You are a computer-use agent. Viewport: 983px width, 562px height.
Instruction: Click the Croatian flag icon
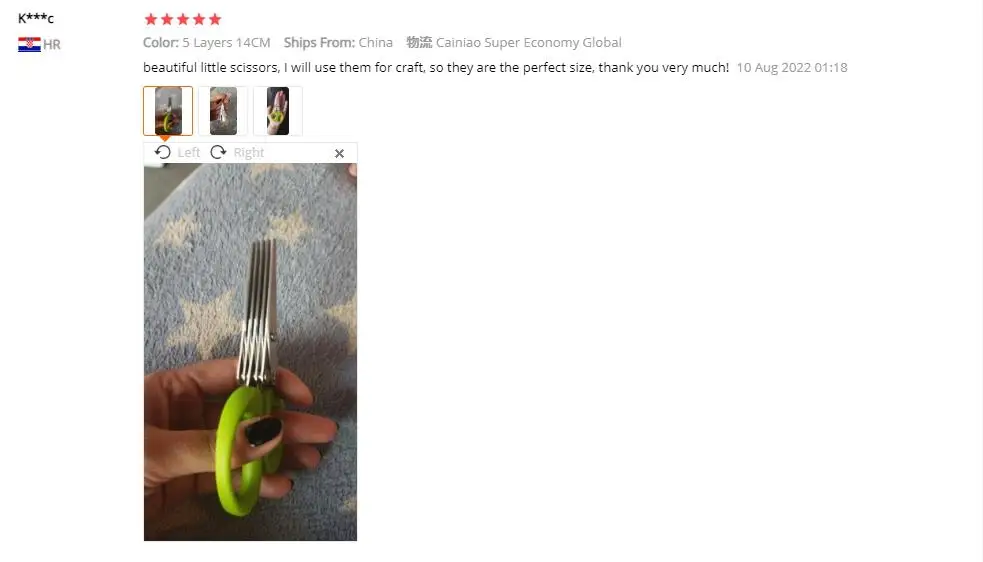(29, 45)
